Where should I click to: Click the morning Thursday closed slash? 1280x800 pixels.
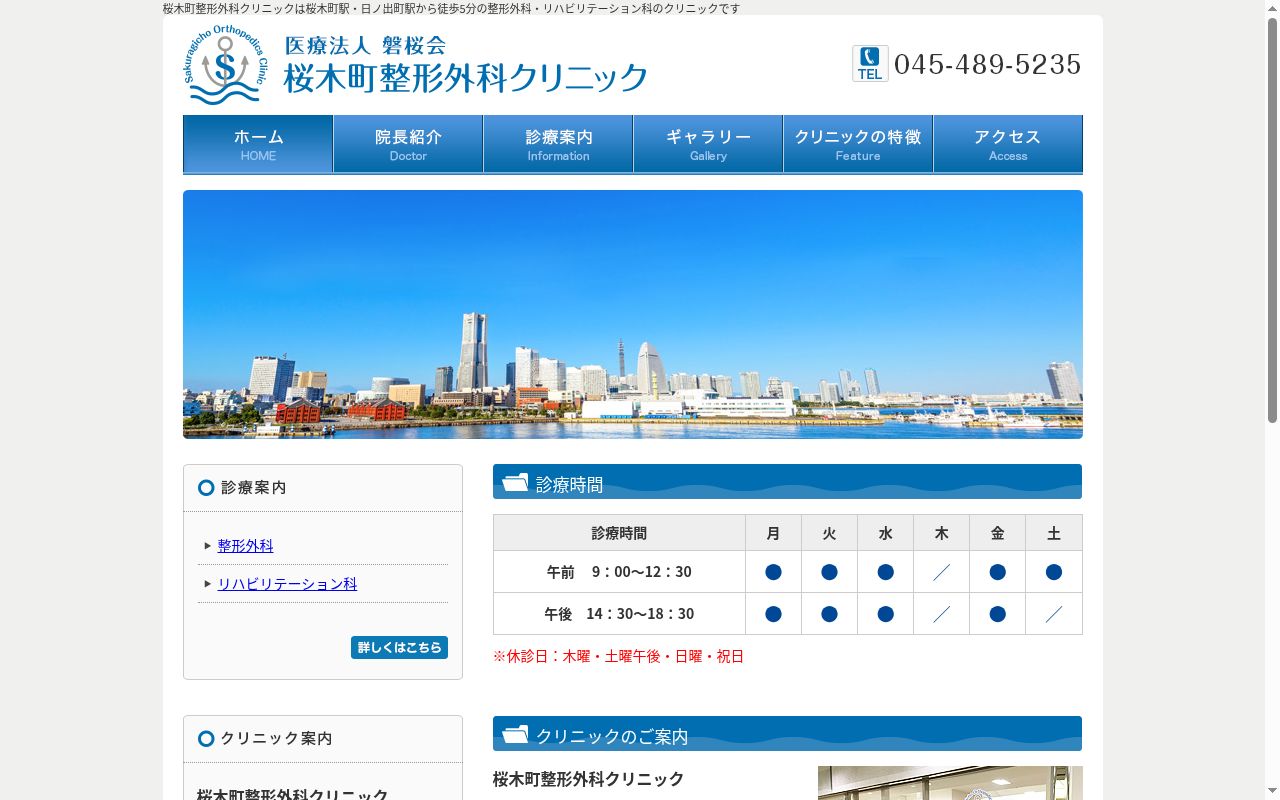pos(941,572)
